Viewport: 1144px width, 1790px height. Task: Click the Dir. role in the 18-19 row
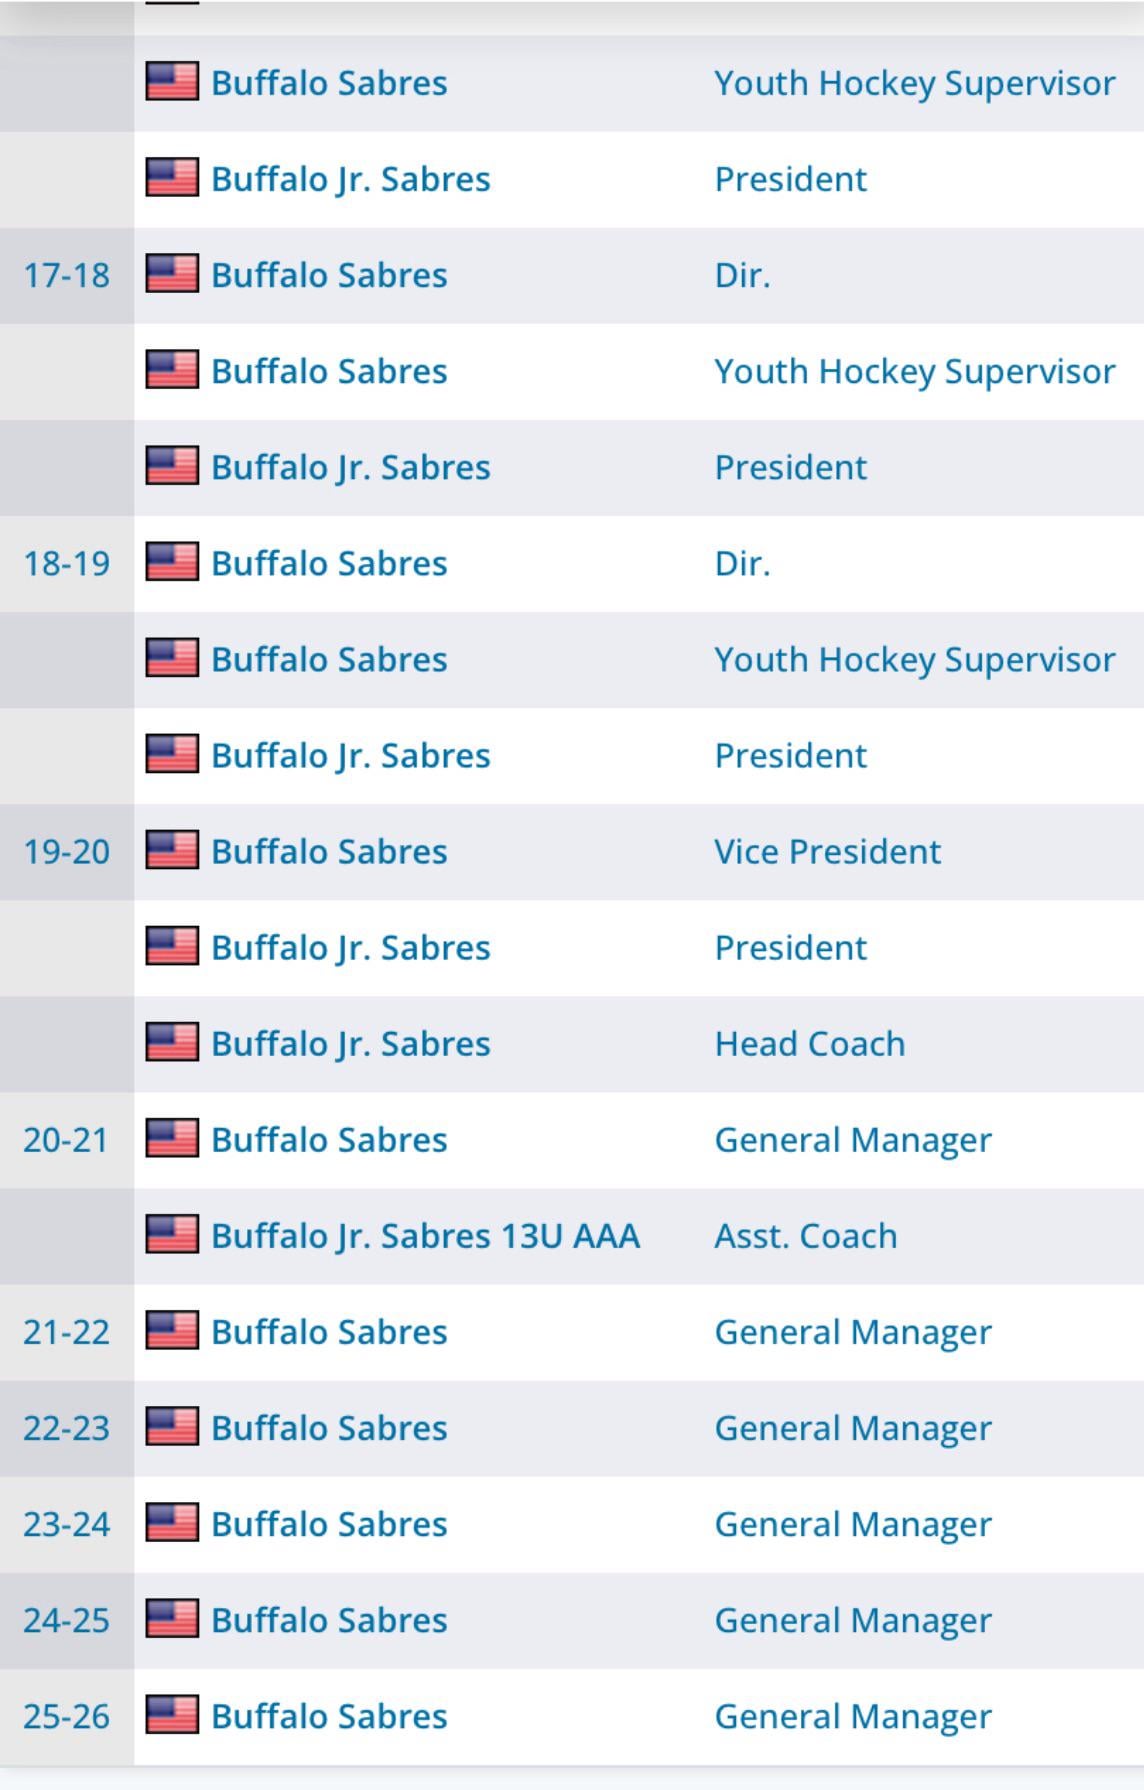tap(742, 563)
